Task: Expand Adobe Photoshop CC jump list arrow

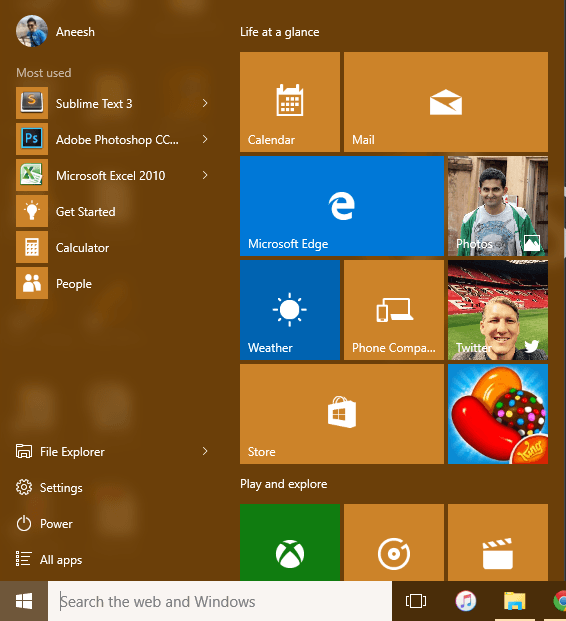Action: [x=205, y=139]
